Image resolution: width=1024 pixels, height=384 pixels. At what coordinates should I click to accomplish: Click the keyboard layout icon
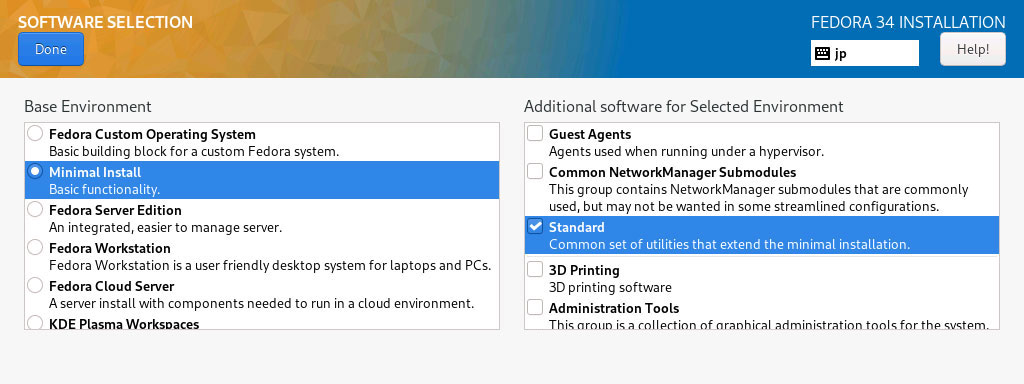tap(822, 54)
